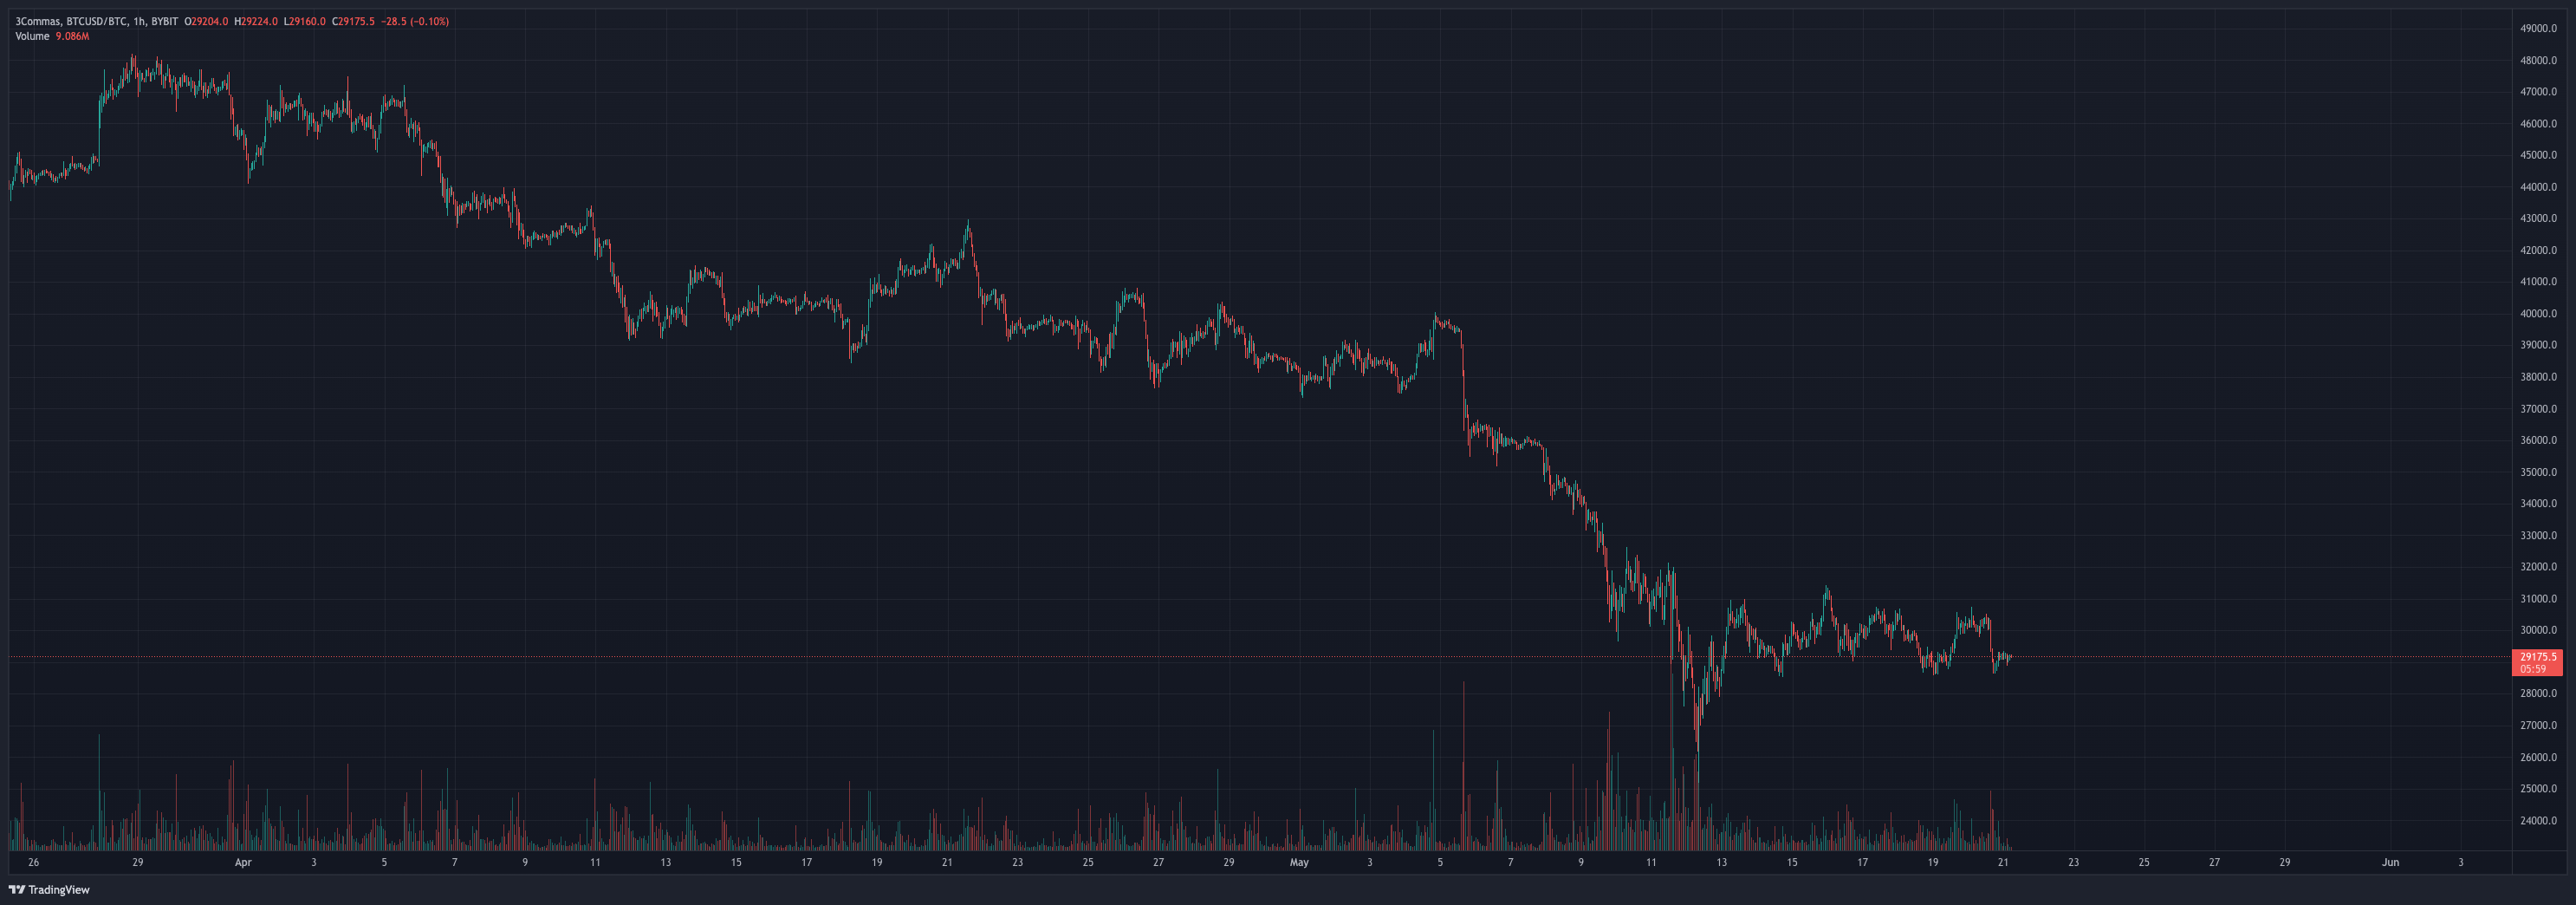Click the Volume indicator label
The width and height of the screenshot is (2576, 905).
(32, 36)
